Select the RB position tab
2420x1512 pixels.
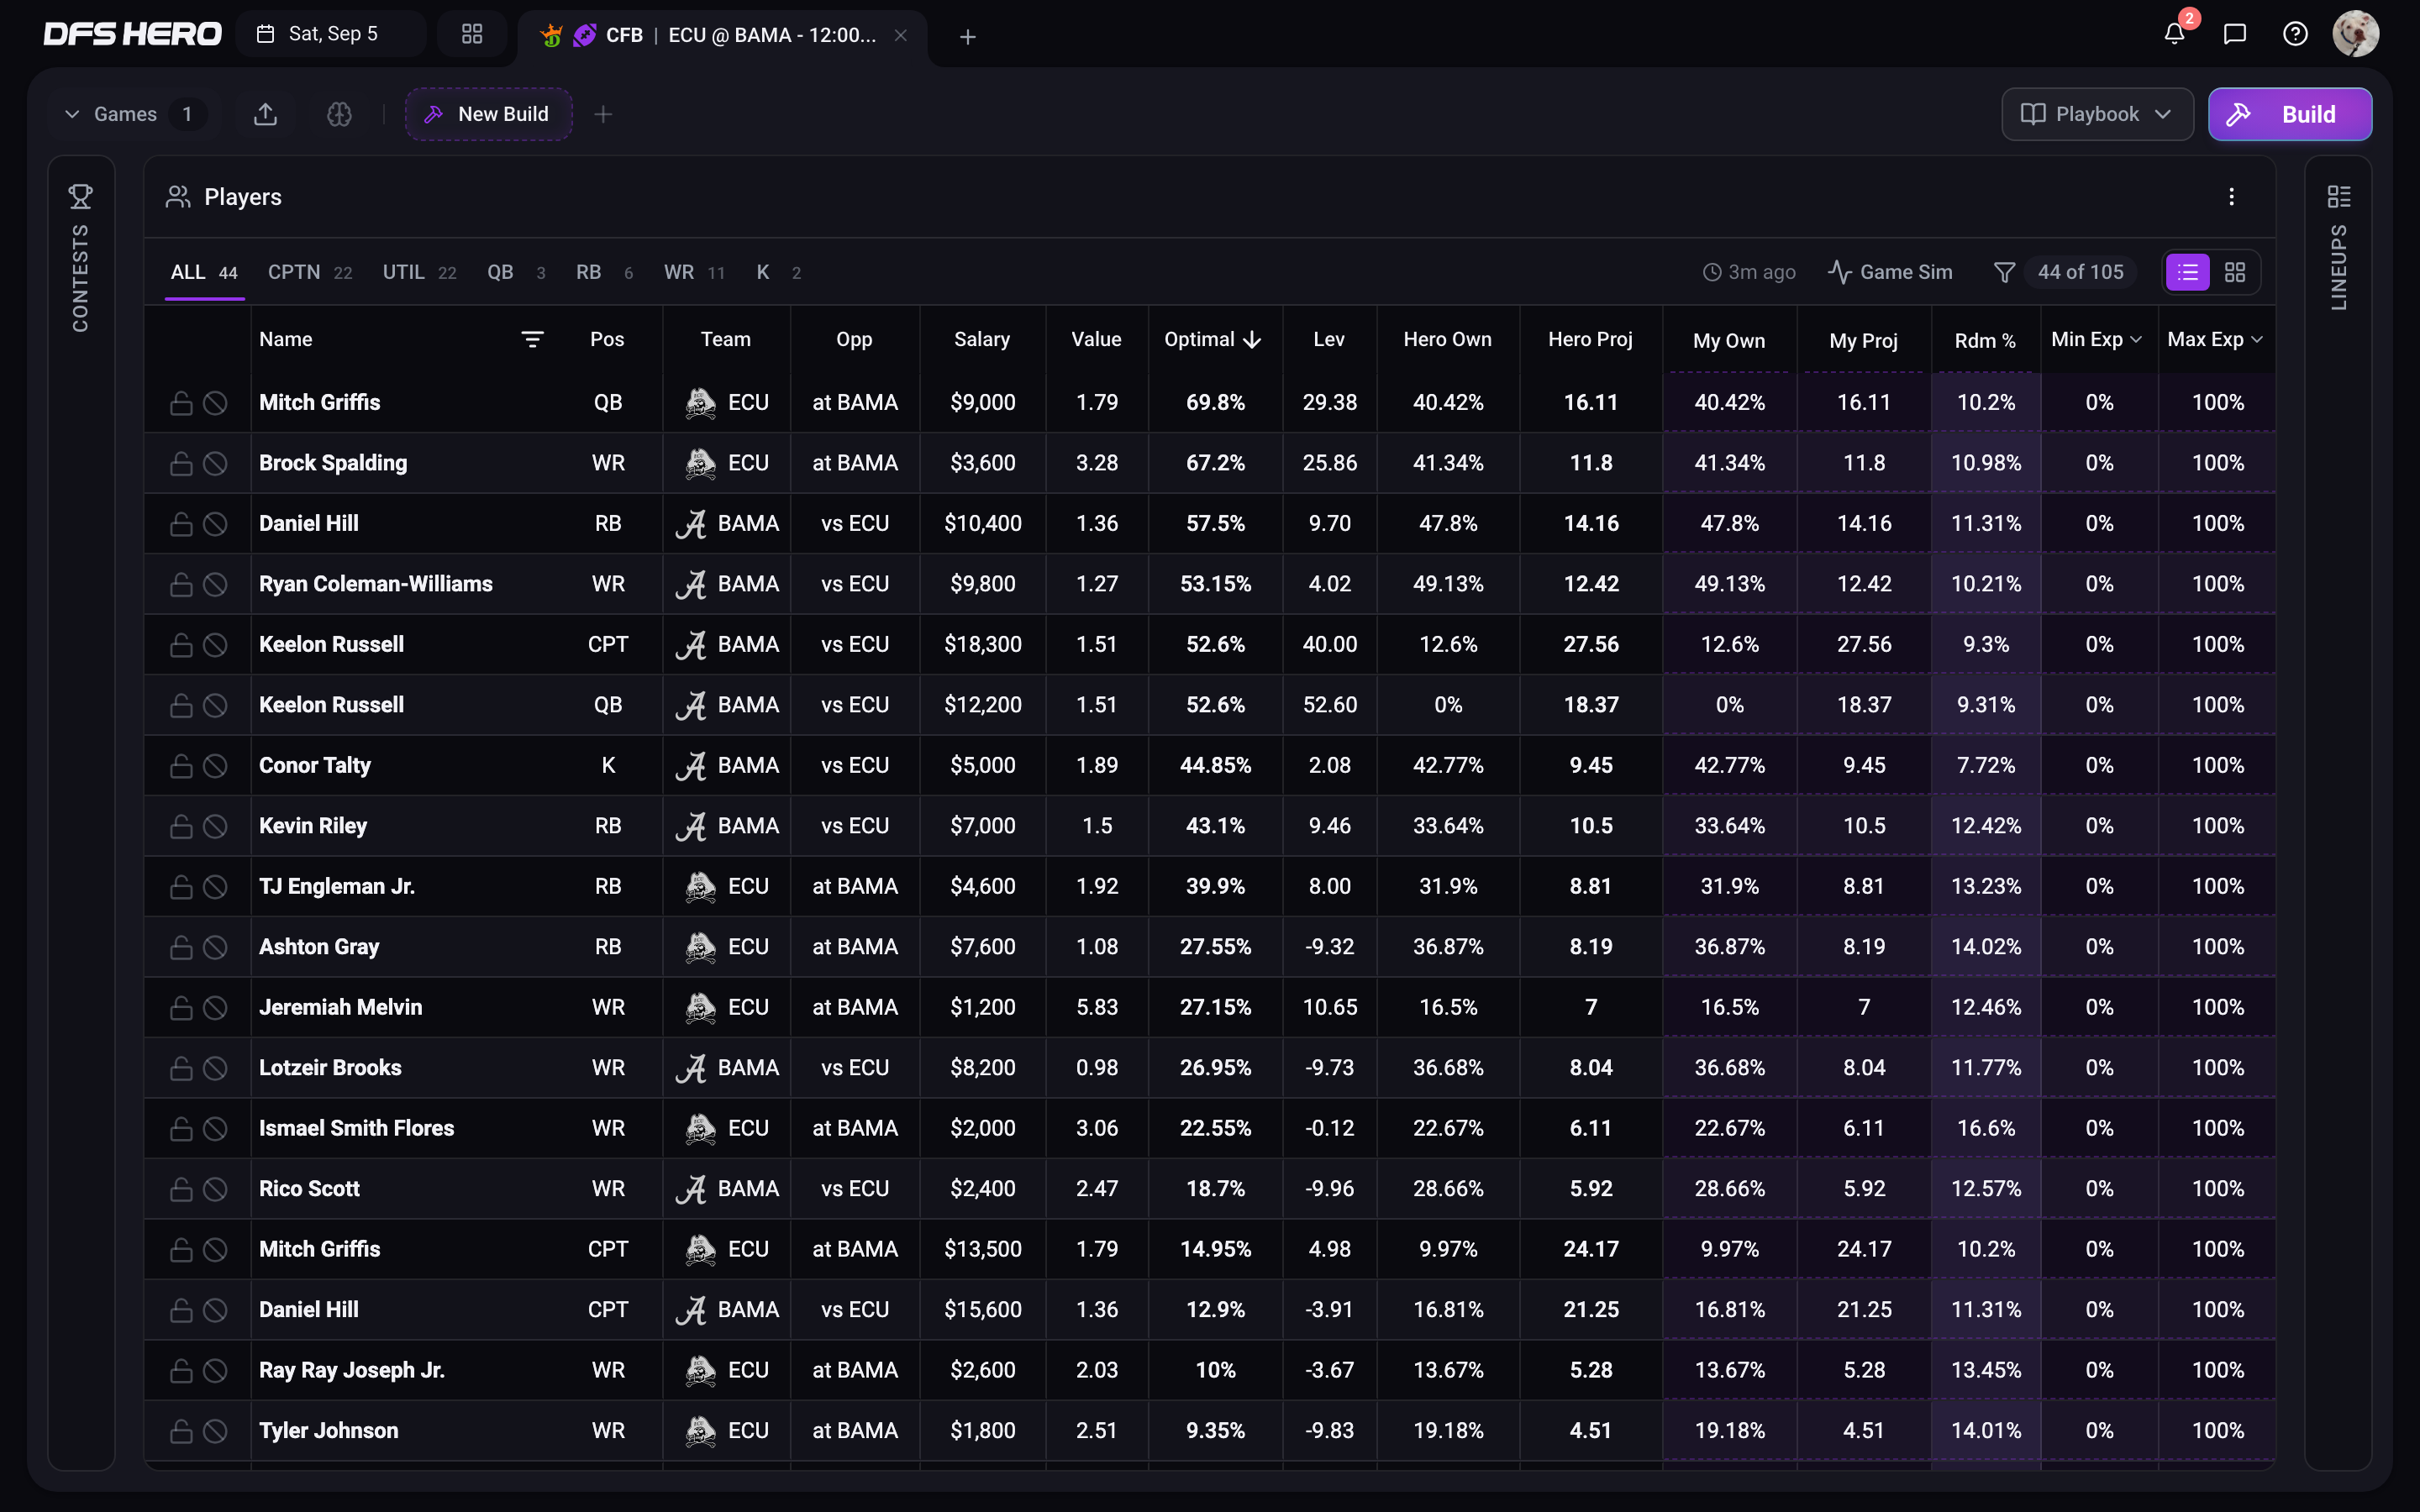click(x=603, y=272)
